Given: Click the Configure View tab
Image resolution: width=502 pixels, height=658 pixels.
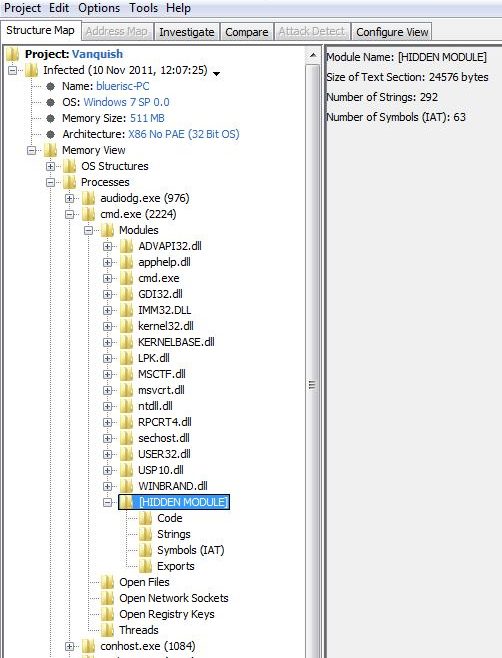Looking at the screenshot, I should pos(392,32).
